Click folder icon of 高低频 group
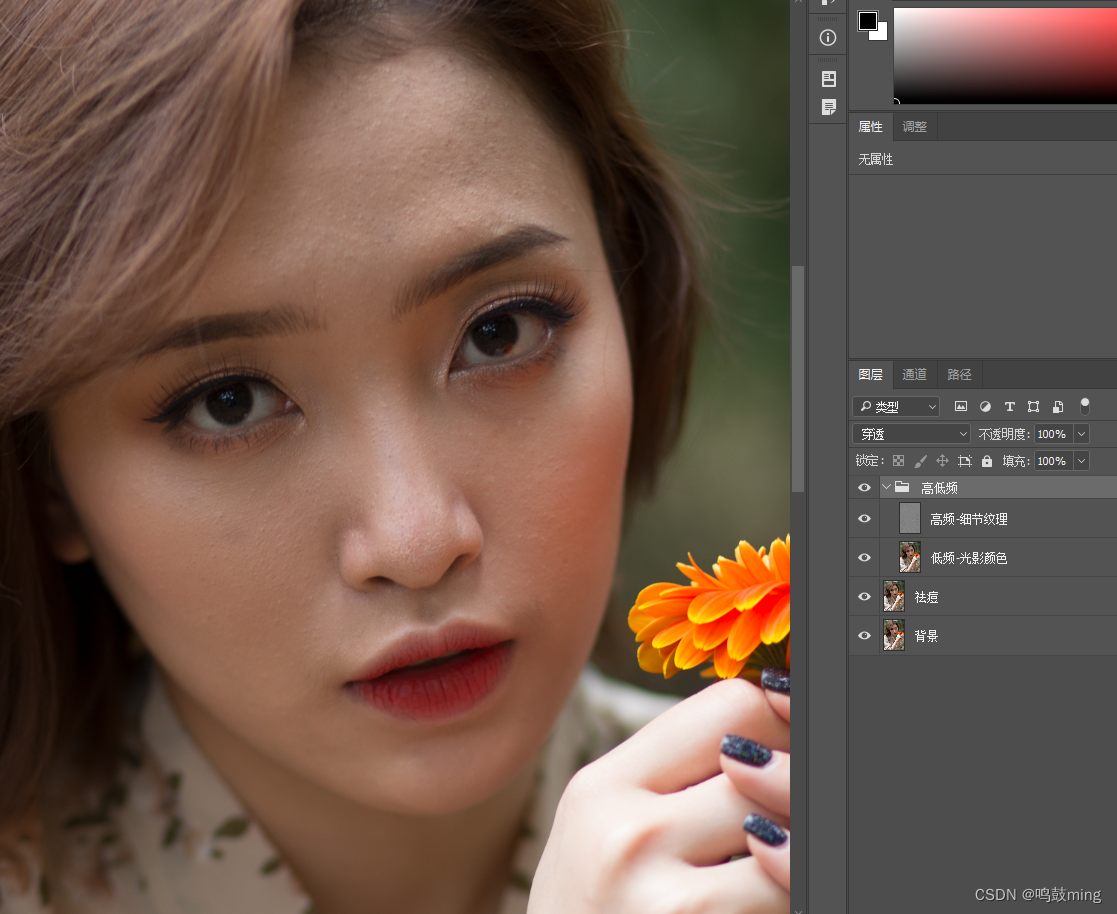 tap(902, 487)
